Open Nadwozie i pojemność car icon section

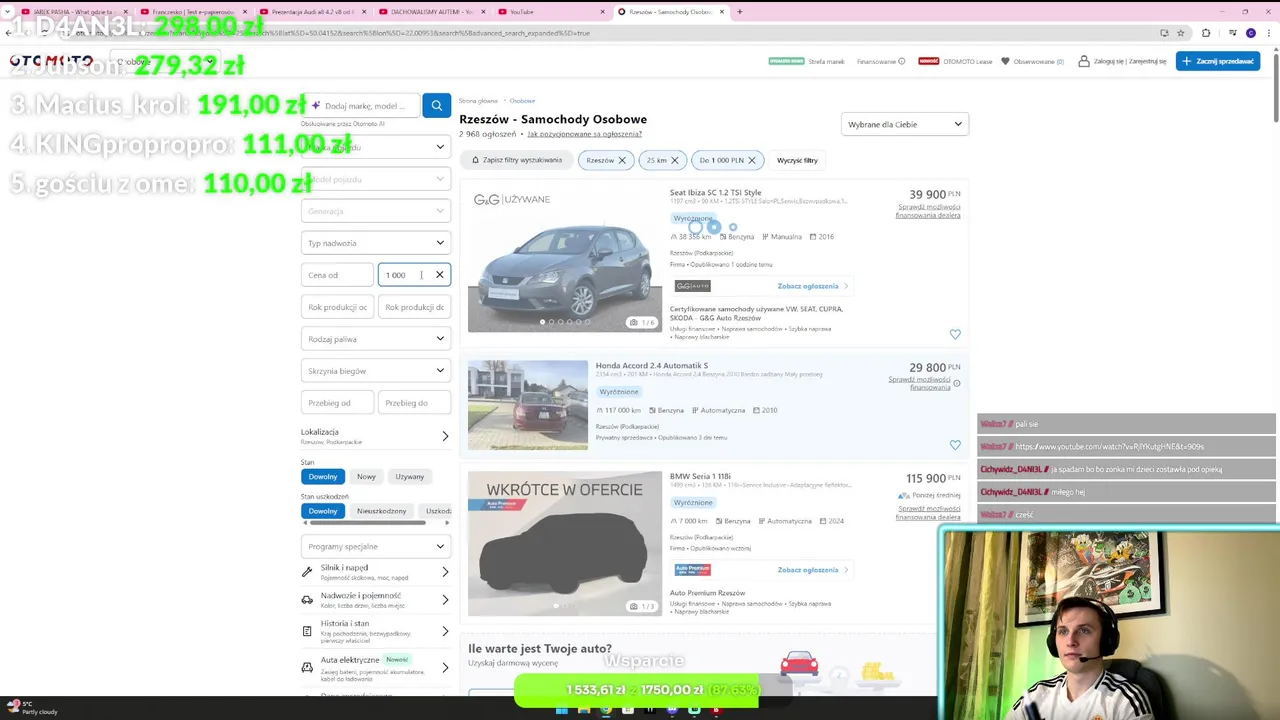375,600
